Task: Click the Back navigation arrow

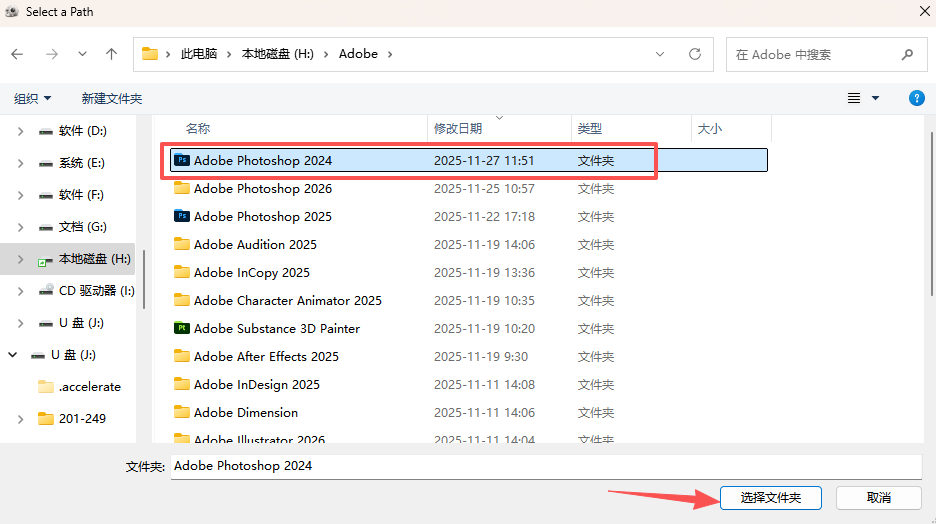Action: (x=18, y=54)
